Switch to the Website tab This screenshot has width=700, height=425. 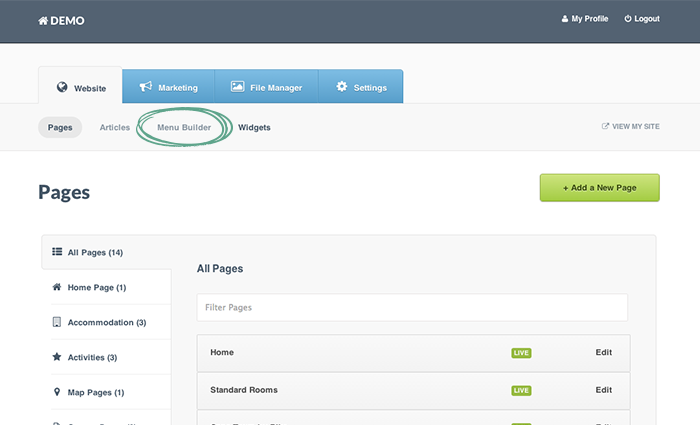pos(81,87)
